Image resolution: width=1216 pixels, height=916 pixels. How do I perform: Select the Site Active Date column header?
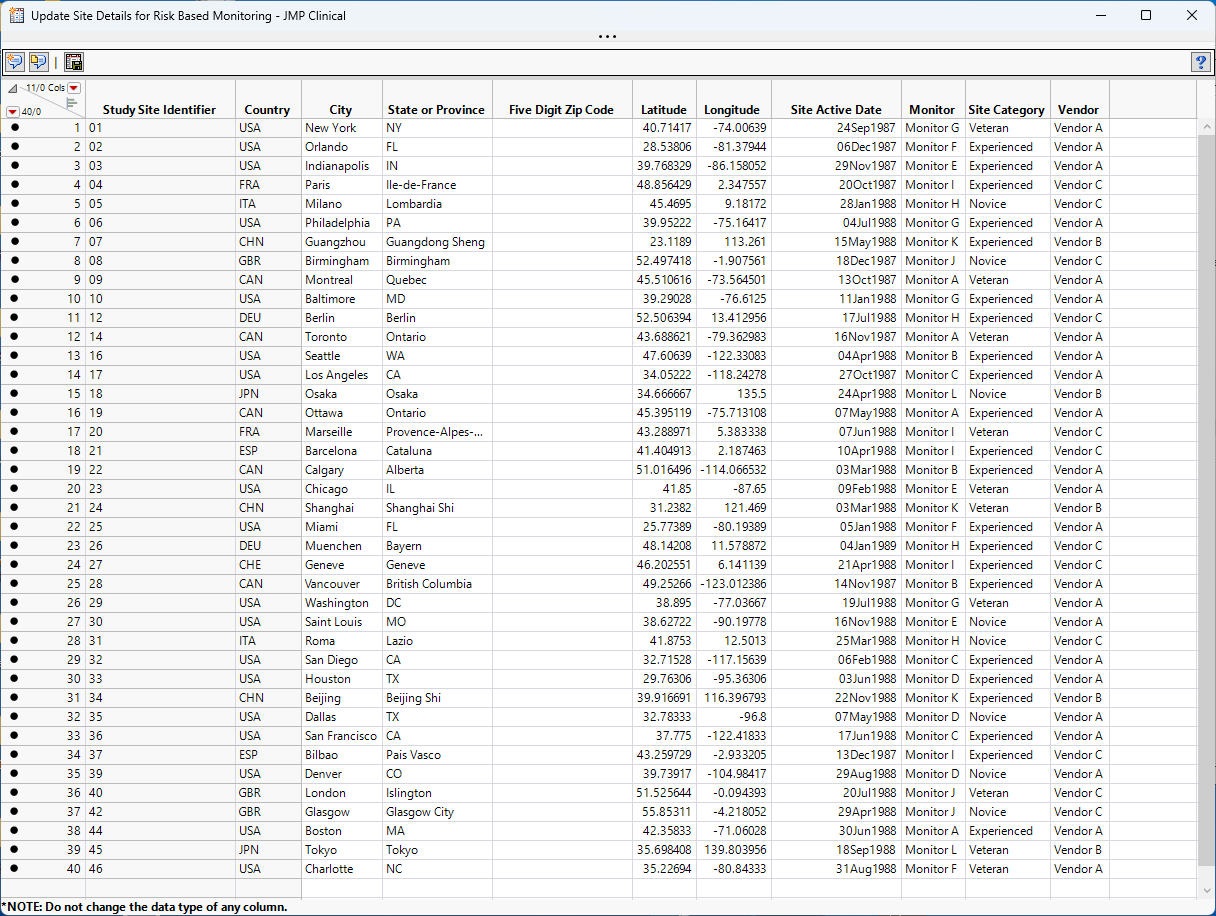[x=836, y=110]
